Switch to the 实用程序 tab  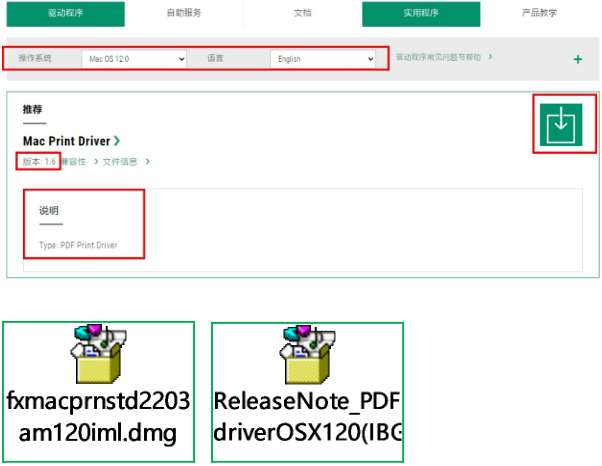(x=421, y=13)
